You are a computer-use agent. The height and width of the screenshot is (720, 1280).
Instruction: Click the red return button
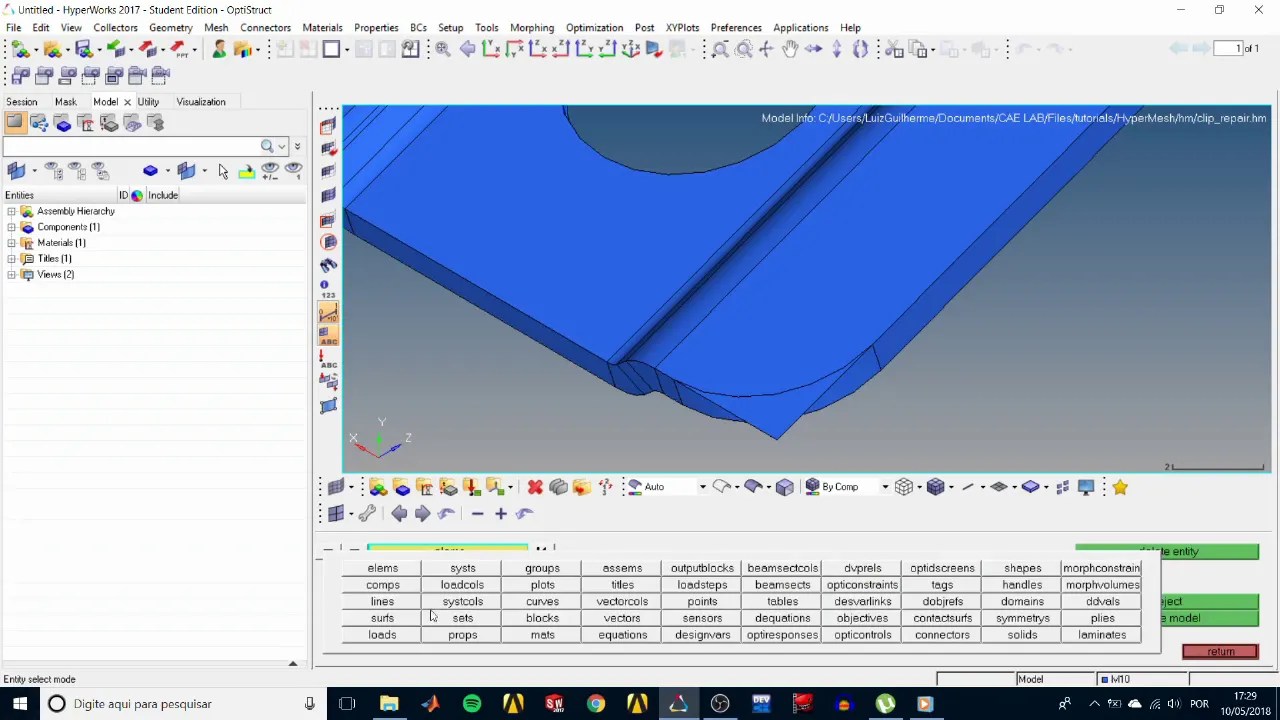click(x=1220, y=652)
